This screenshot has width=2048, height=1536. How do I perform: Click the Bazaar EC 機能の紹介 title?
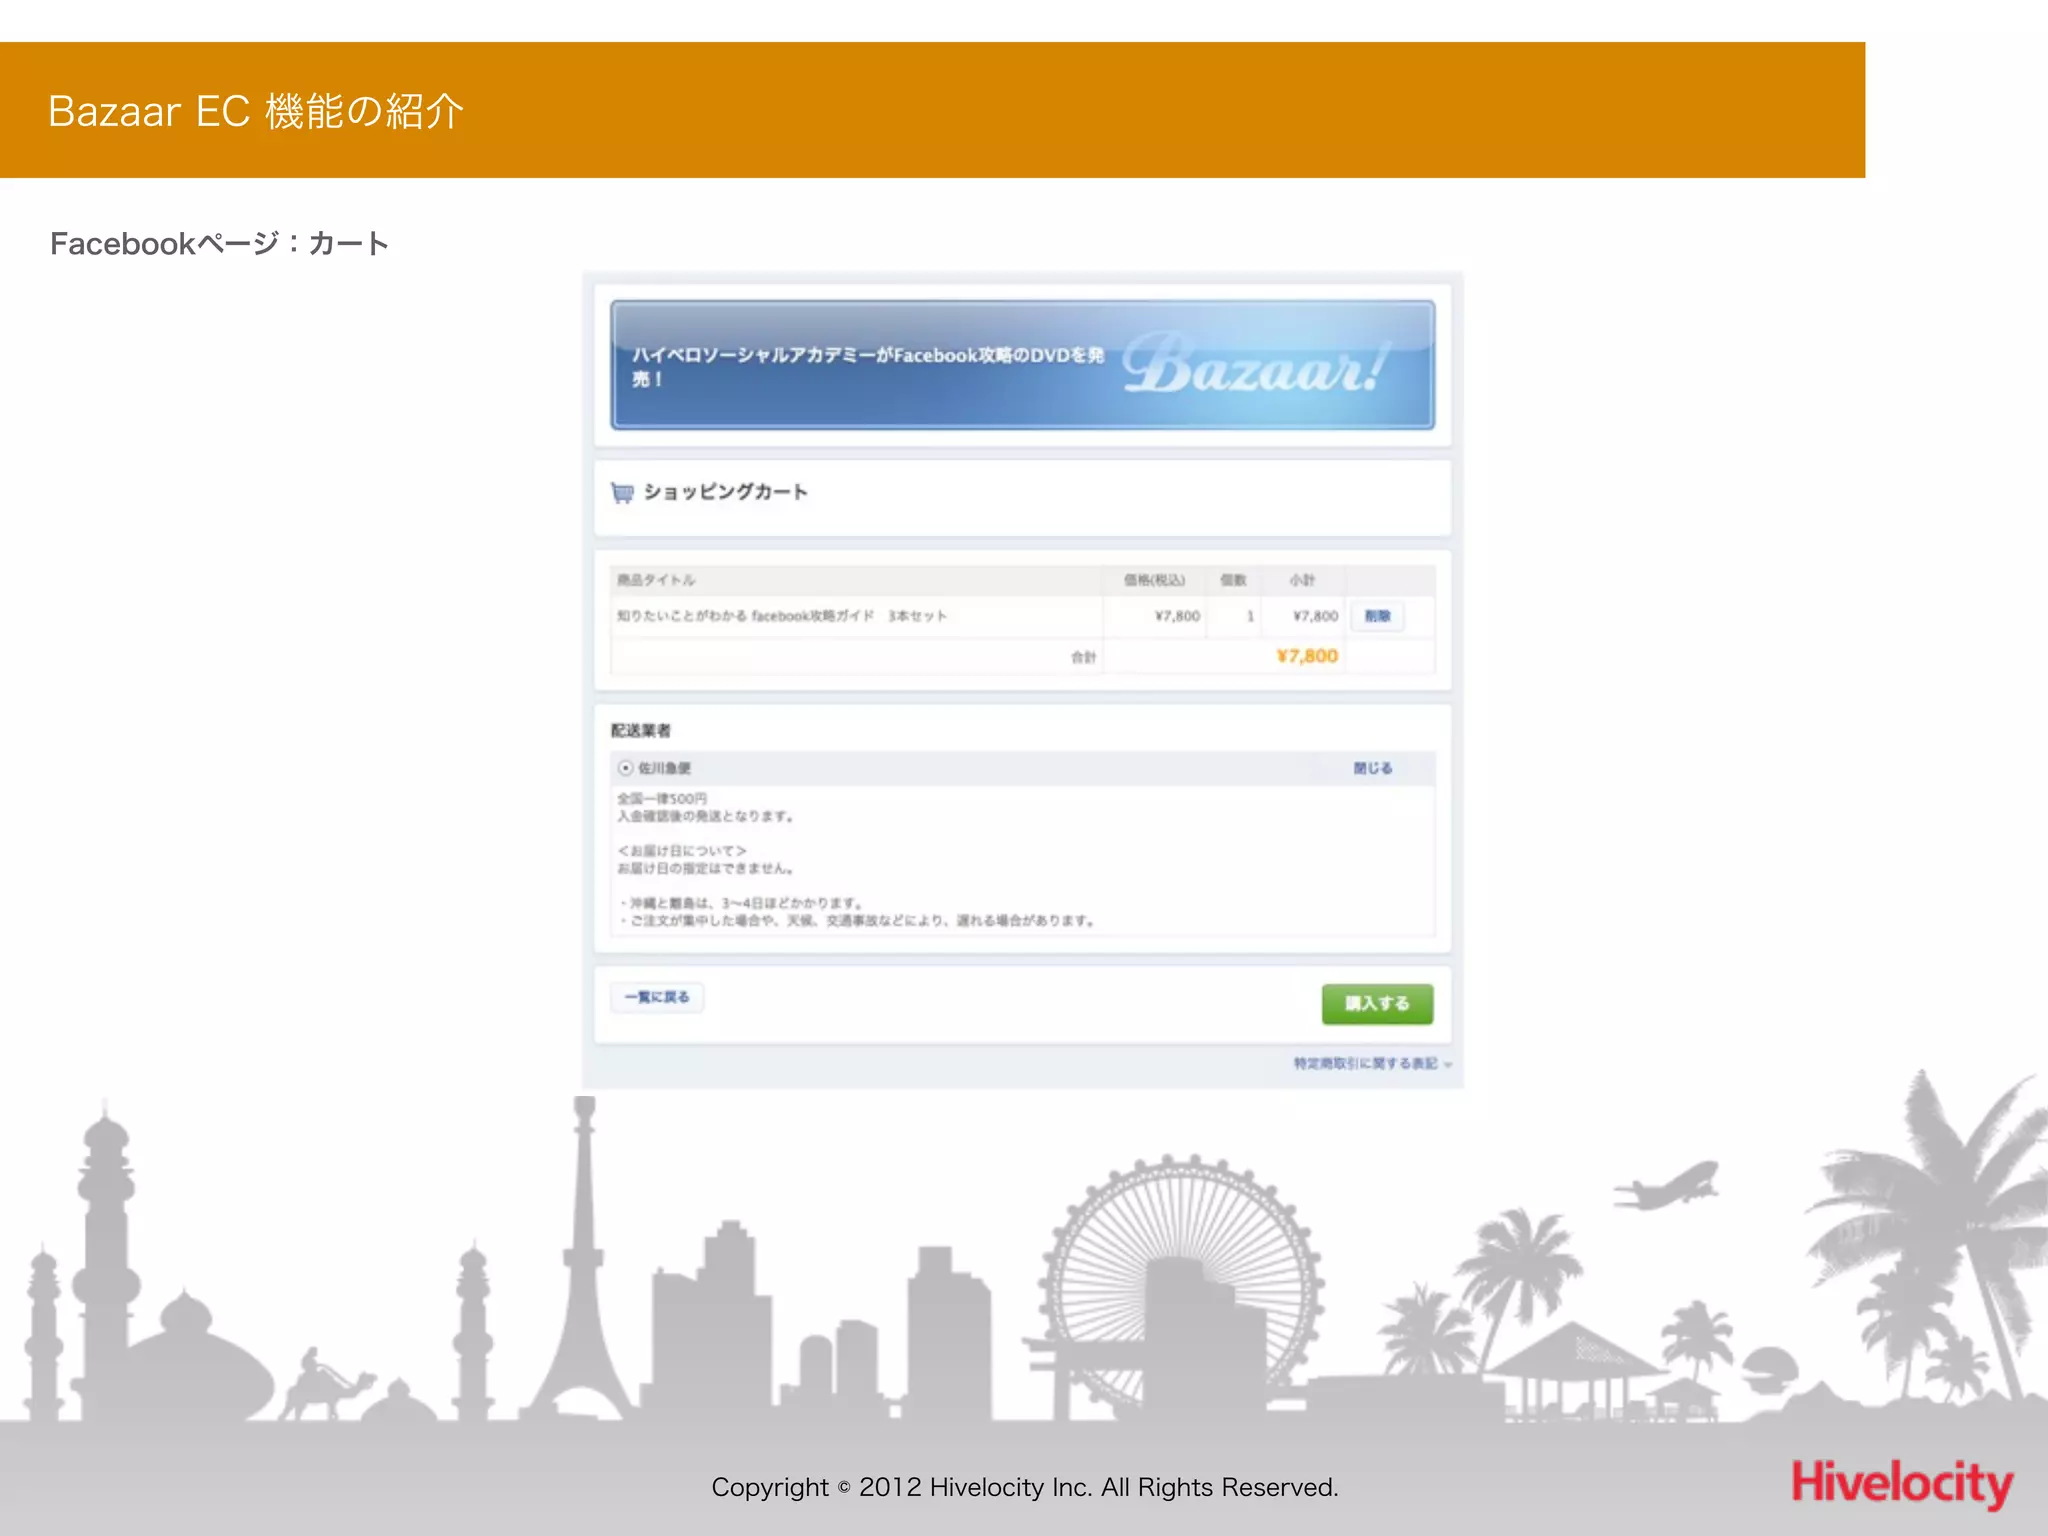(255, 111)
